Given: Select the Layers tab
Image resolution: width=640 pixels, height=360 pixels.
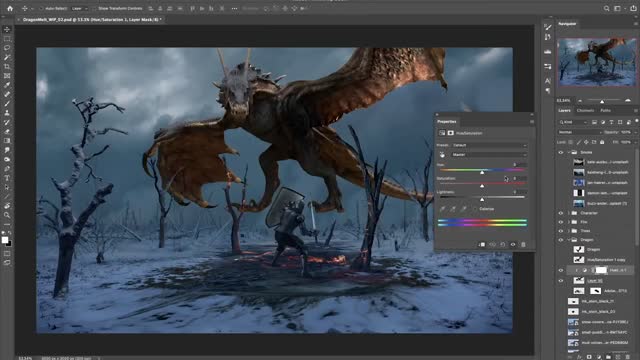Looking at the screenshot, I should [564, 111].
